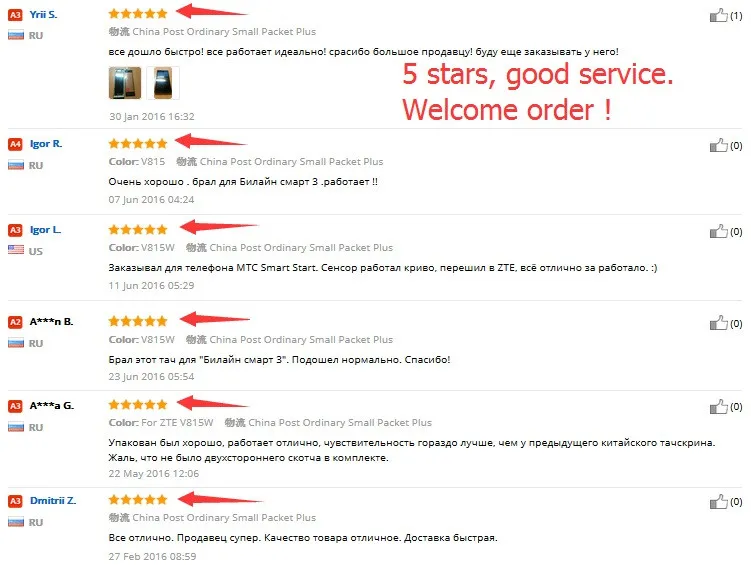Screen dimensions: 751x565
Task: Like Igor R.'s review with thumbs-up
Action: pyautogui.click(x=718, y=145)
